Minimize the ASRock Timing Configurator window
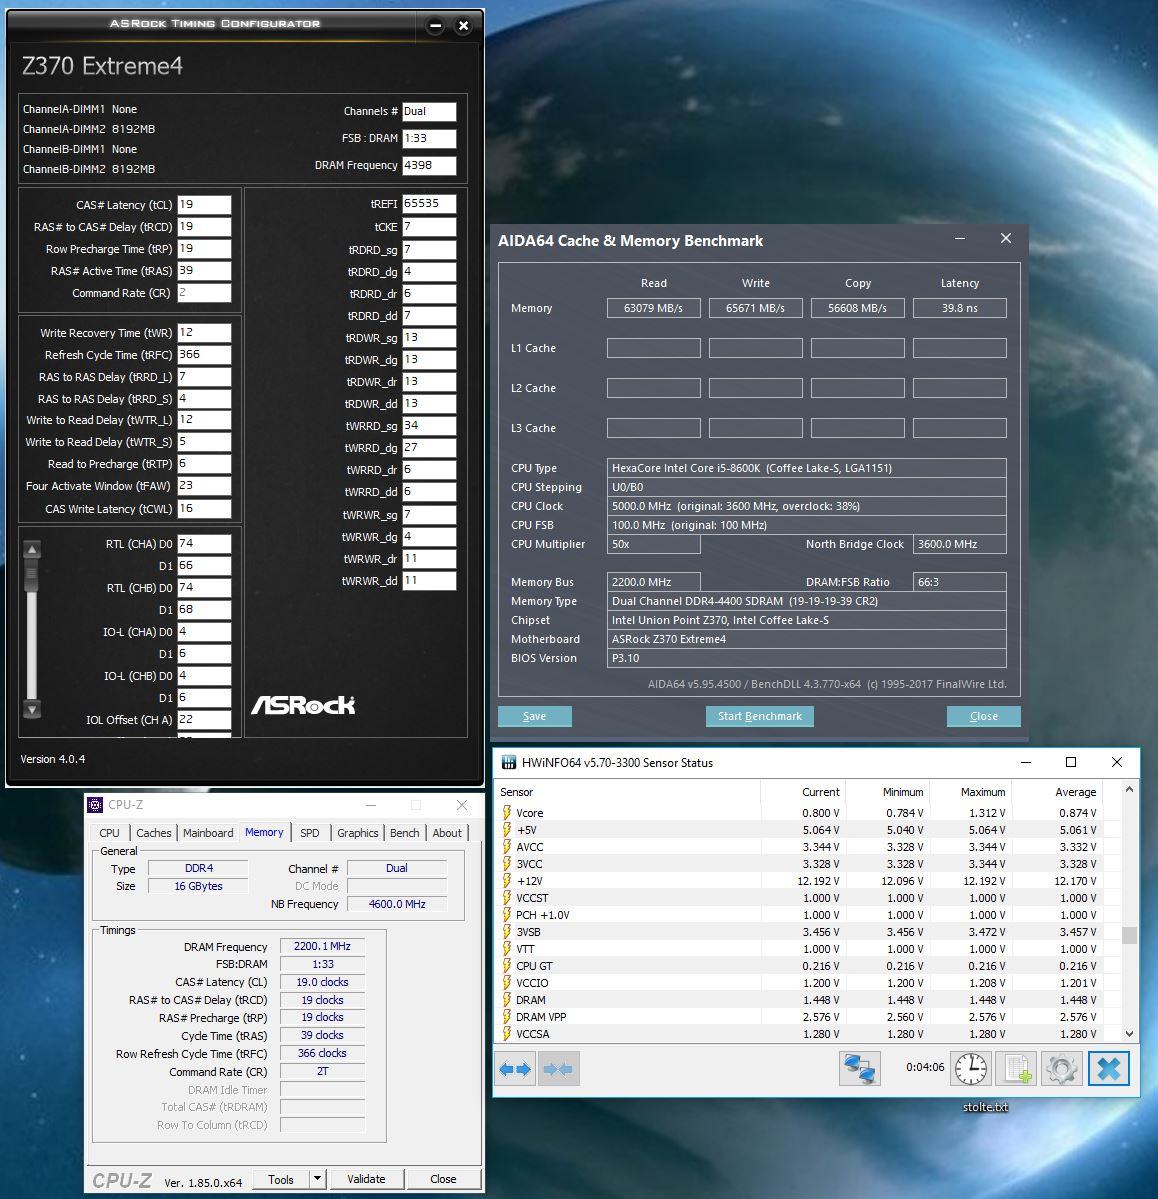This screenshot has width=1158, height=1199. pyautogui.click(x=435, y=26)
